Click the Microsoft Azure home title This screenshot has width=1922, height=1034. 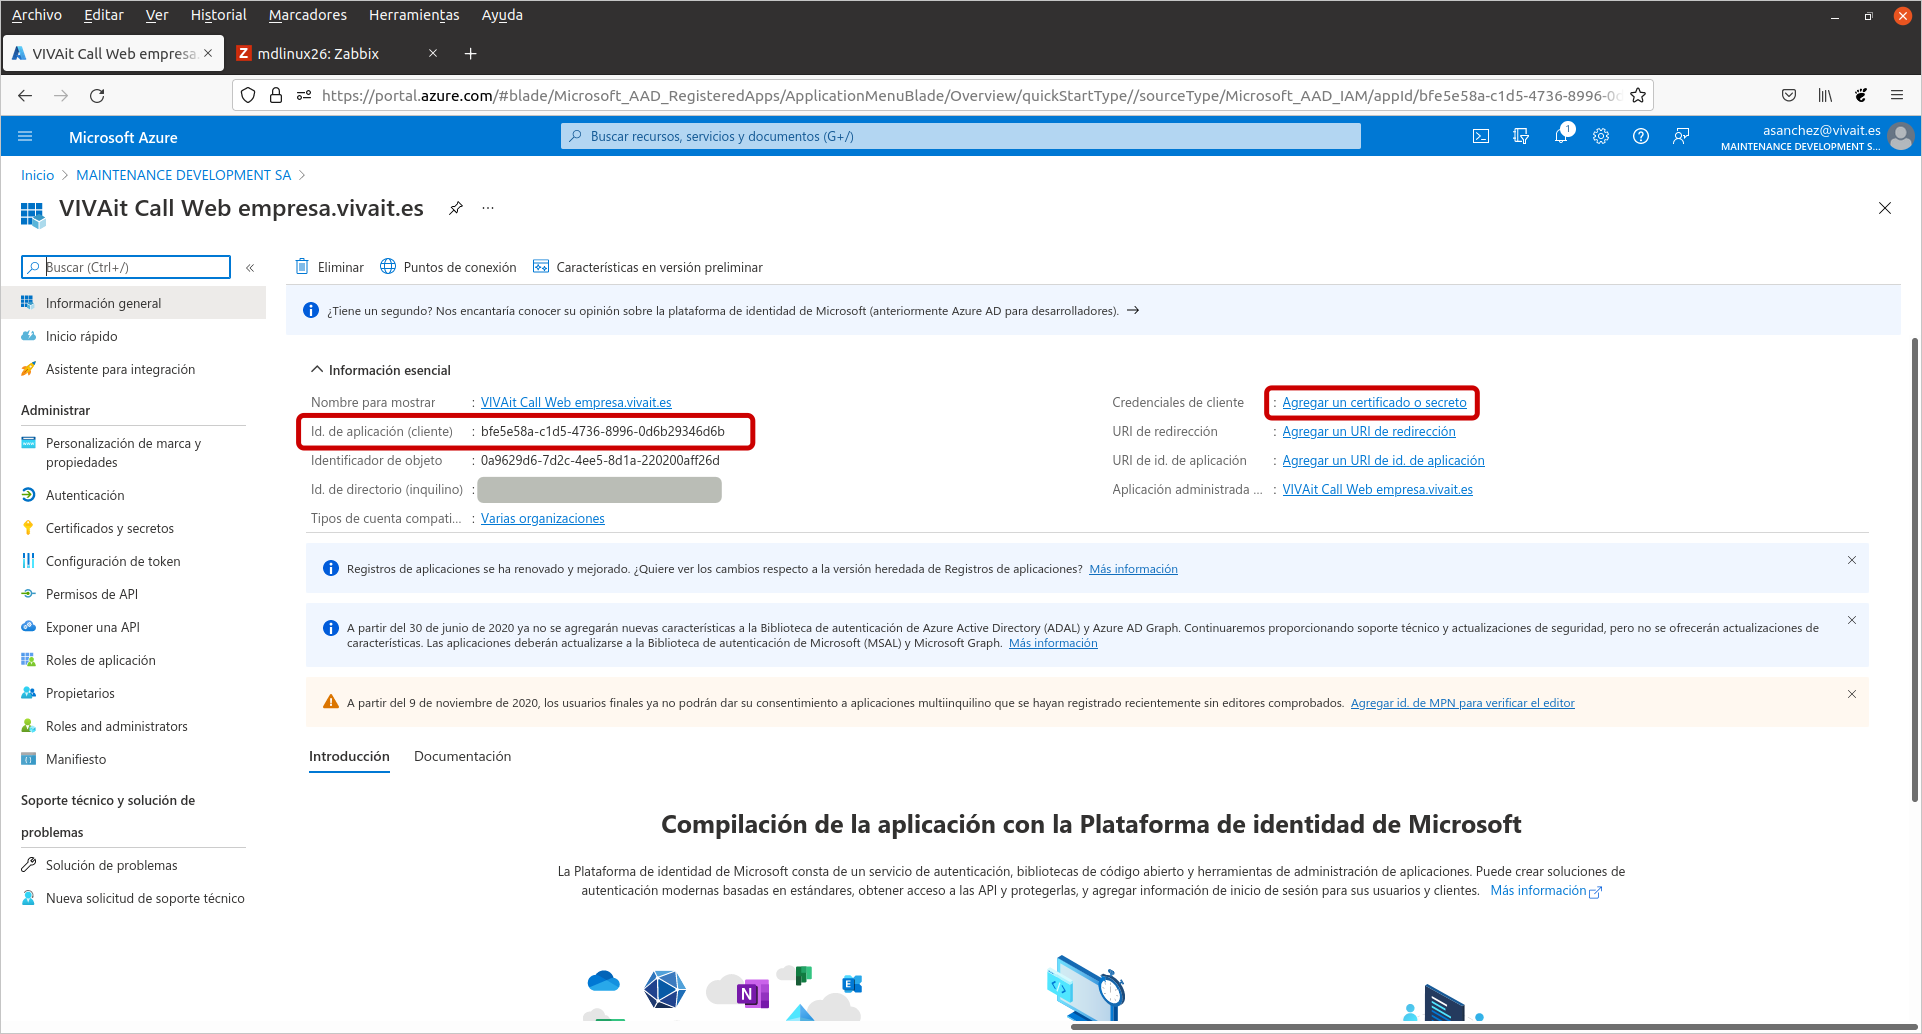tap(123, 137)
